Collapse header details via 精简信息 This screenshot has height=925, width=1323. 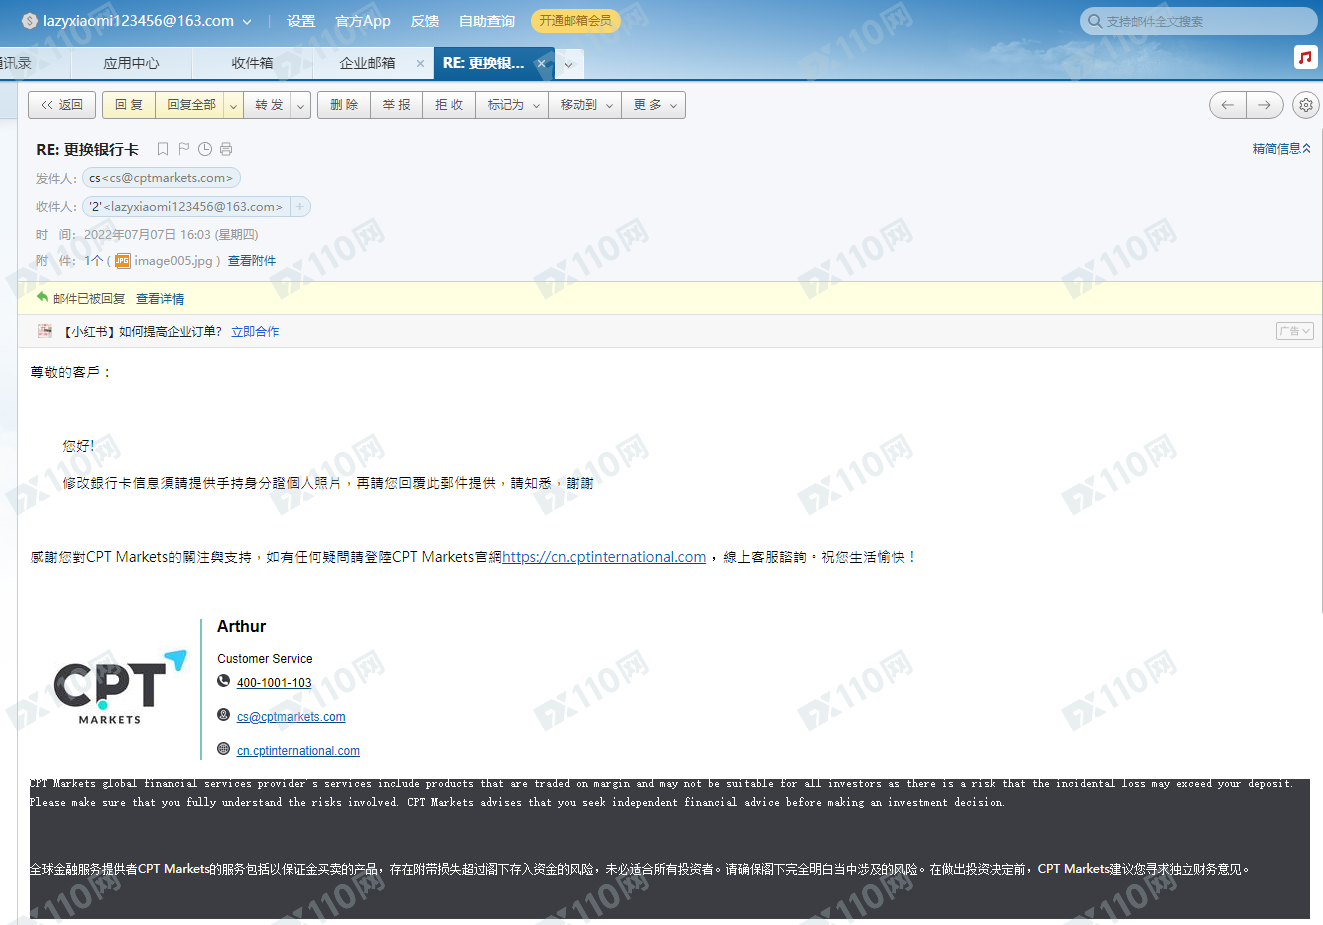click(1281, 149)
